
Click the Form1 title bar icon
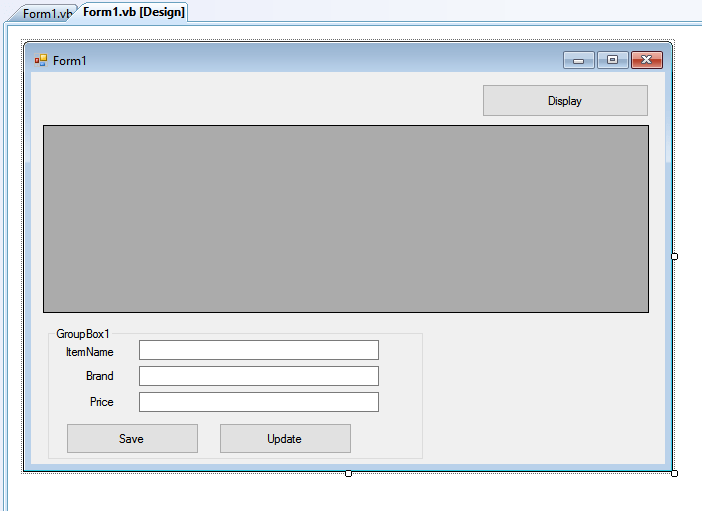[41, 60]
